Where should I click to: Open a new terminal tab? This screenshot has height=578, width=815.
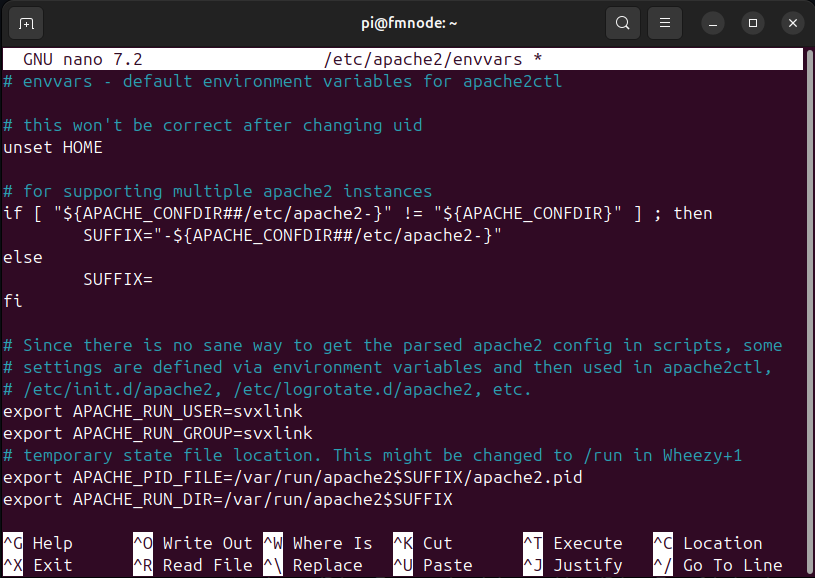pyautogui.click(x=26, y=22)
